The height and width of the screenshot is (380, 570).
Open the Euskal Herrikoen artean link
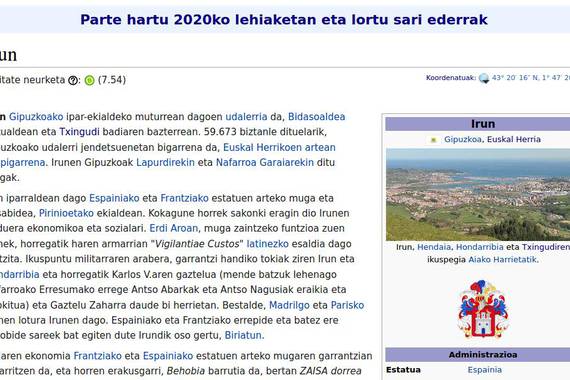tap(279, 147)
